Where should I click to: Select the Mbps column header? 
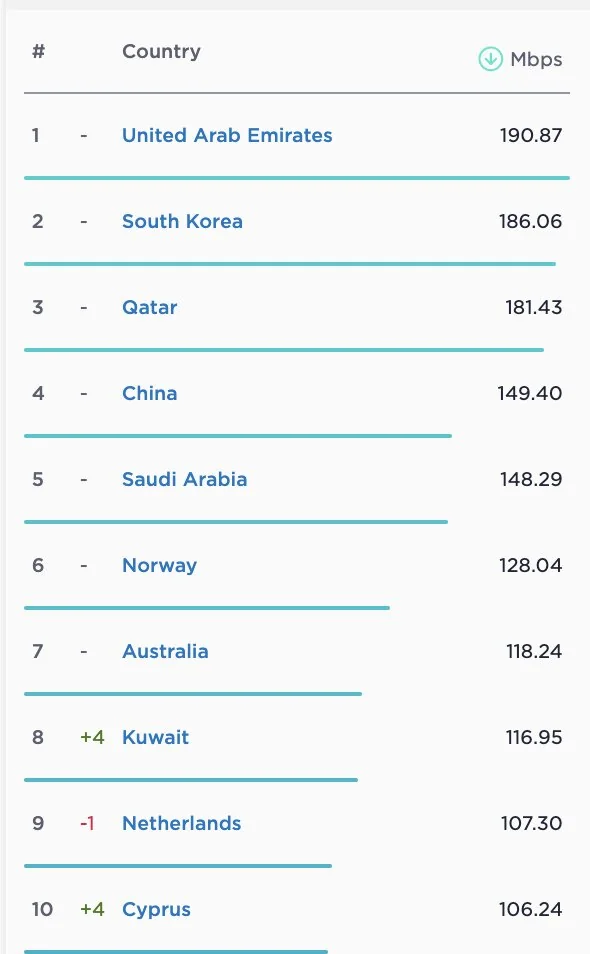(538, 59)
